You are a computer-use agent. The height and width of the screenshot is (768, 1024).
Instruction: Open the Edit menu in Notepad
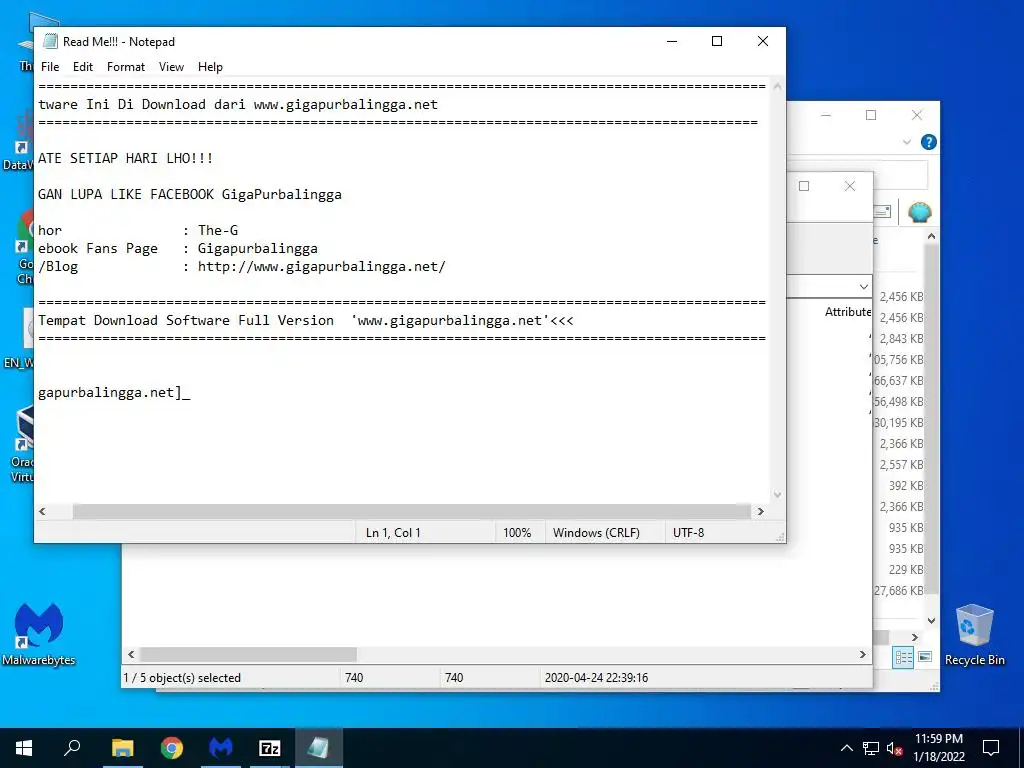pos(83,67)
